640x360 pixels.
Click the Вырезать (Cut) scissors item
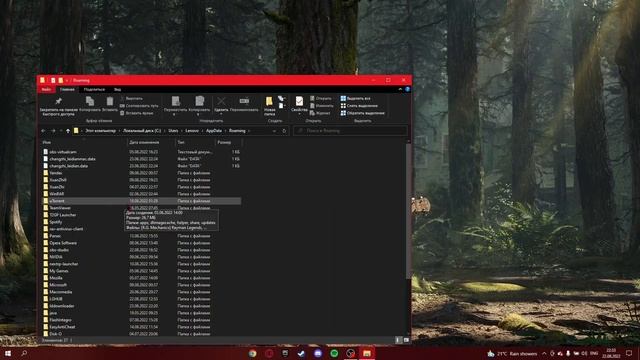[131, 99]
